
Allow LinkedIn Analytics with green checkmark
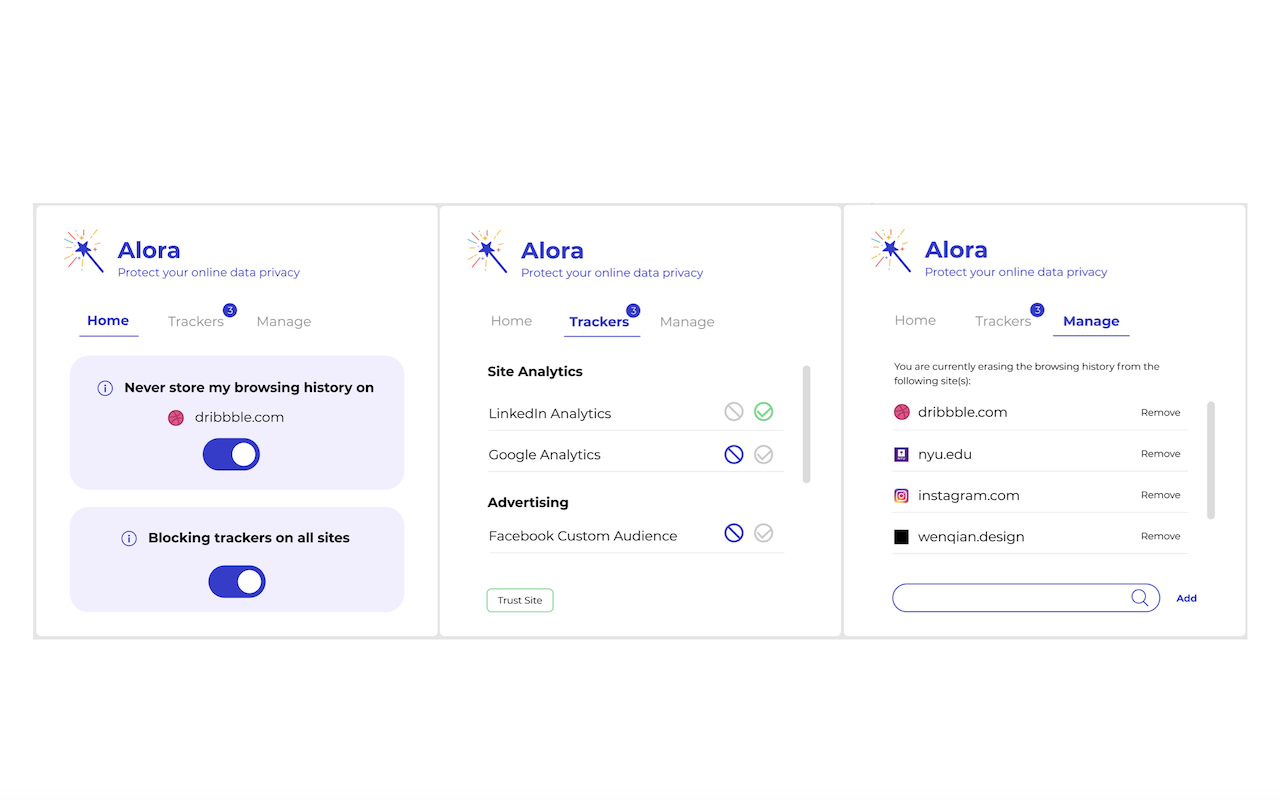click(764, 411)
